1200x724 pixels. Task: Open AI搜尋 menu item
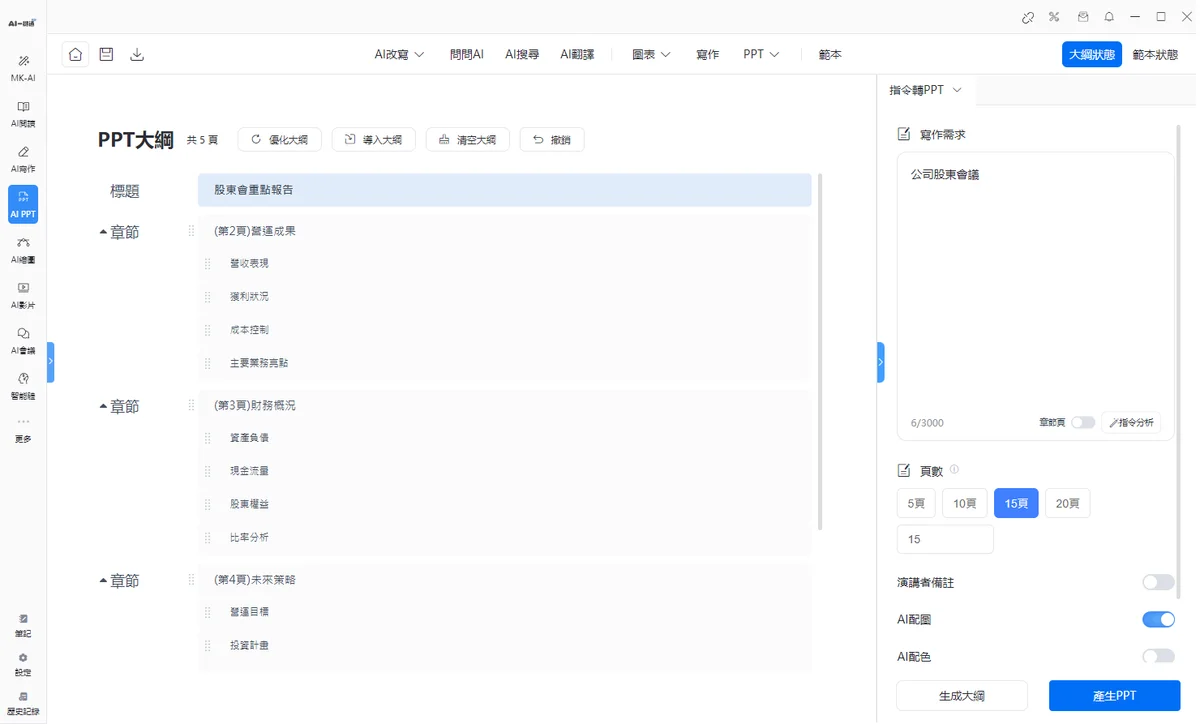coord(522,54)
